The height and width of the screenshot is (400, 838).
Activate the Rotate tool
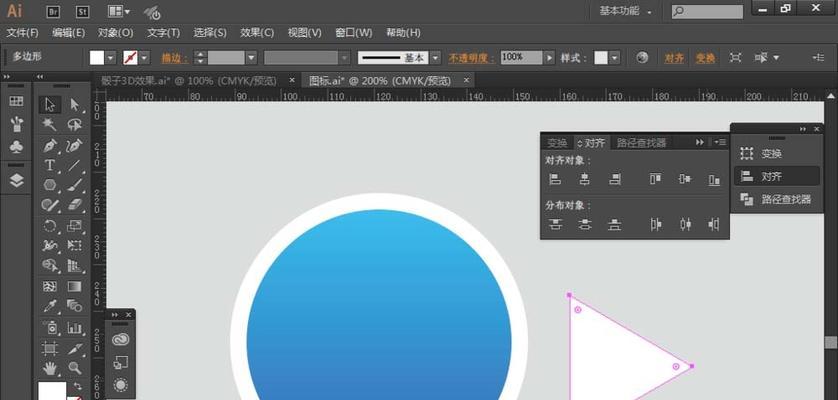[50, 226]
